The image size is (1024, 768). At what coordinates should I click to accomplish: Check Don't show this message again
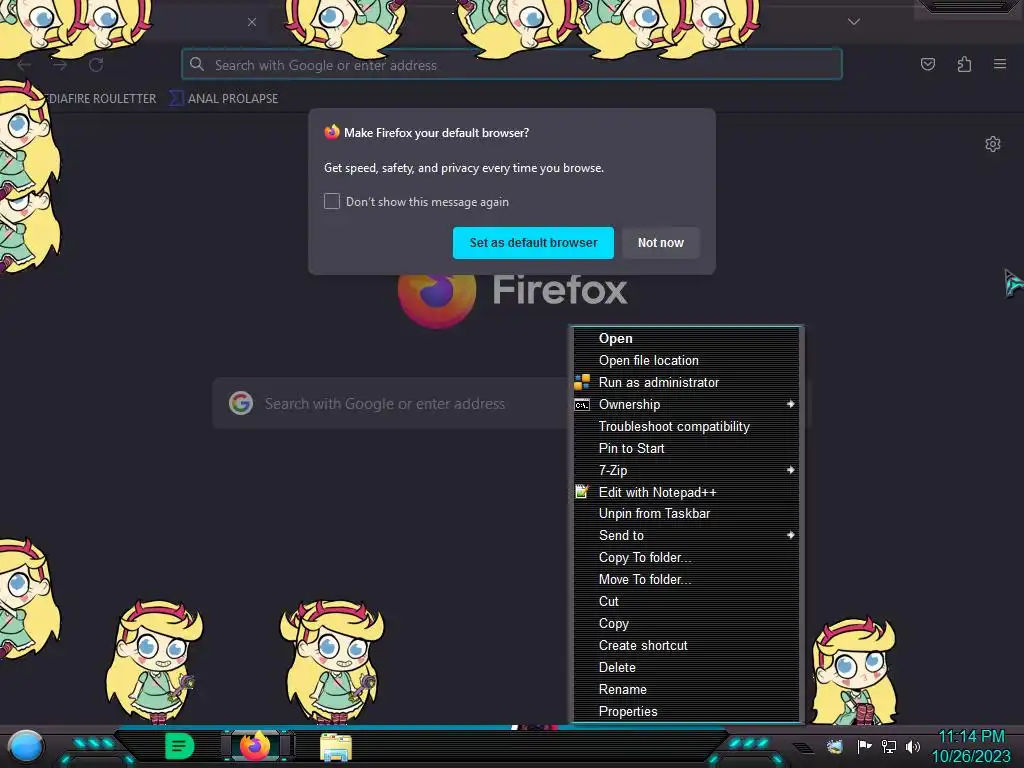click(332, 201)
